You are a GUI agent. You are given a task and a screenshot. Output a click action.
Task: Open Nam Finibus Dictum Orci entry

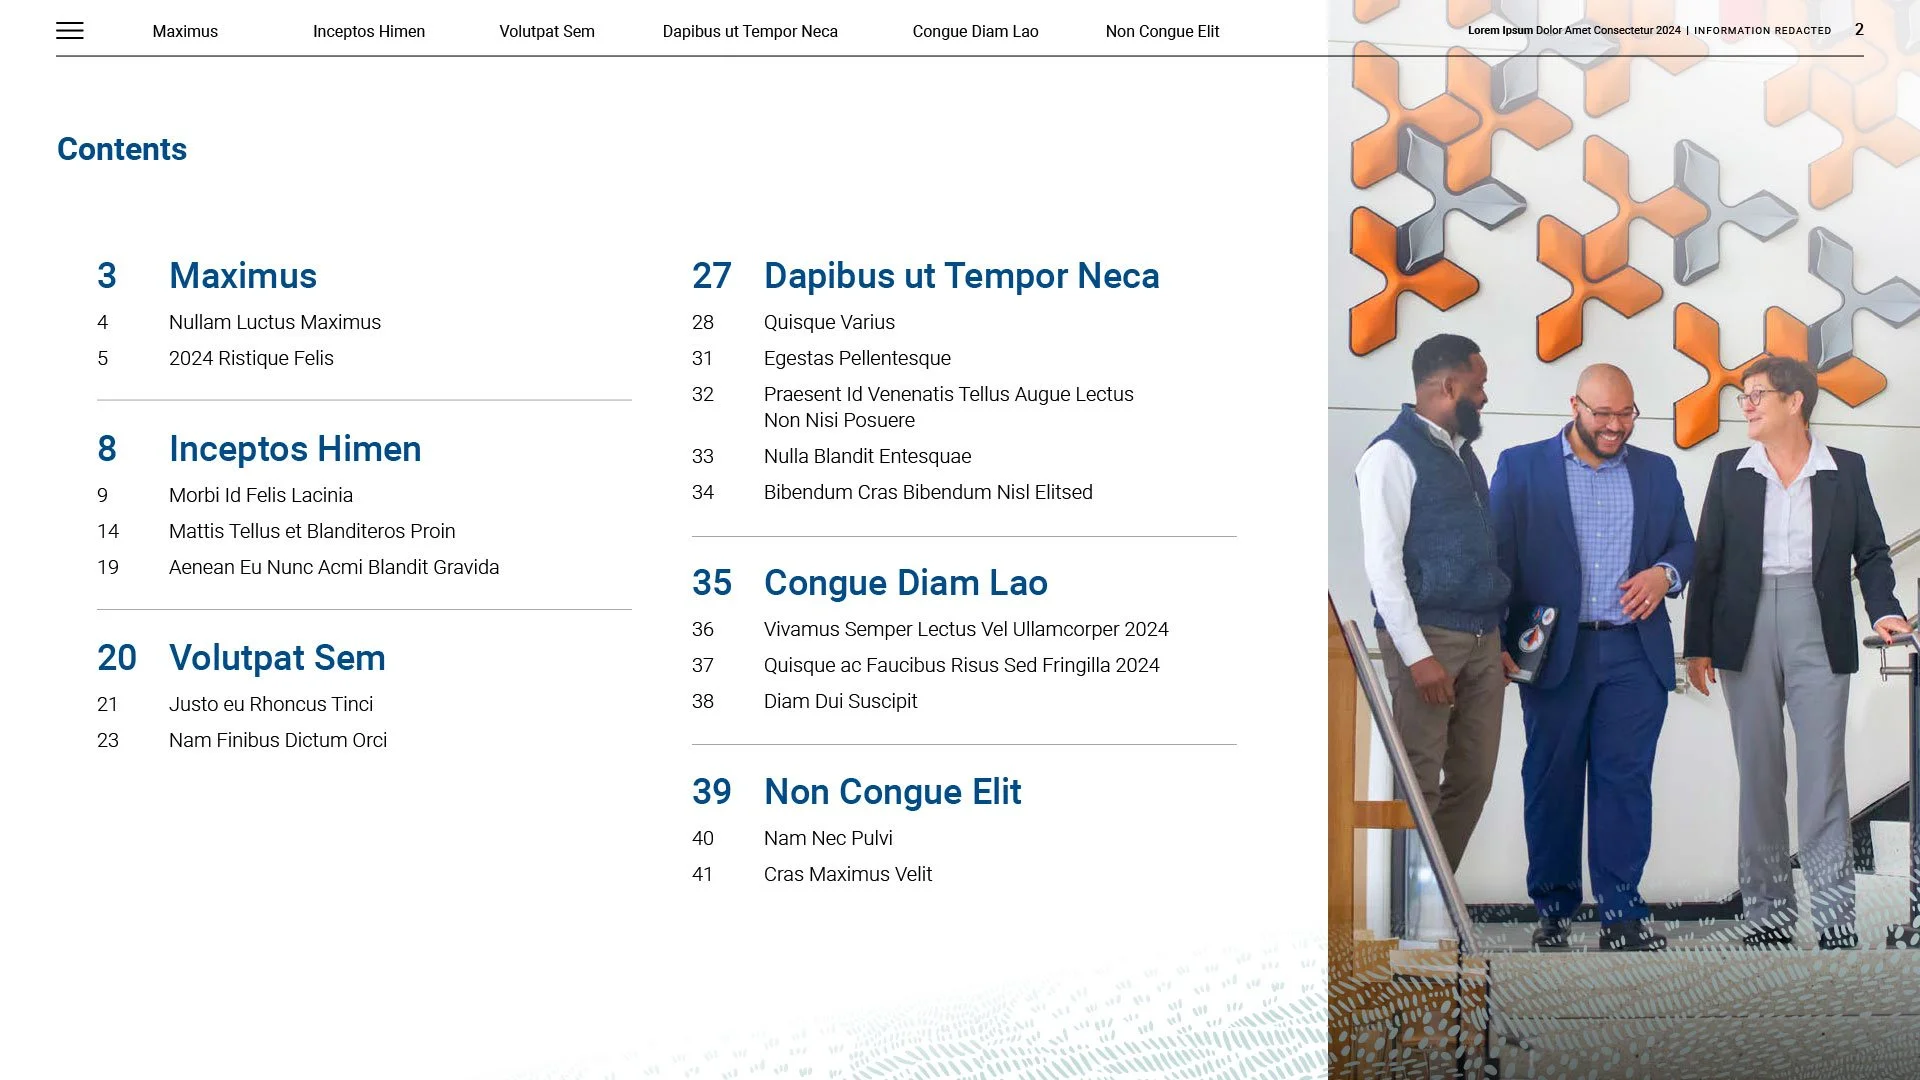coord(277,740)
